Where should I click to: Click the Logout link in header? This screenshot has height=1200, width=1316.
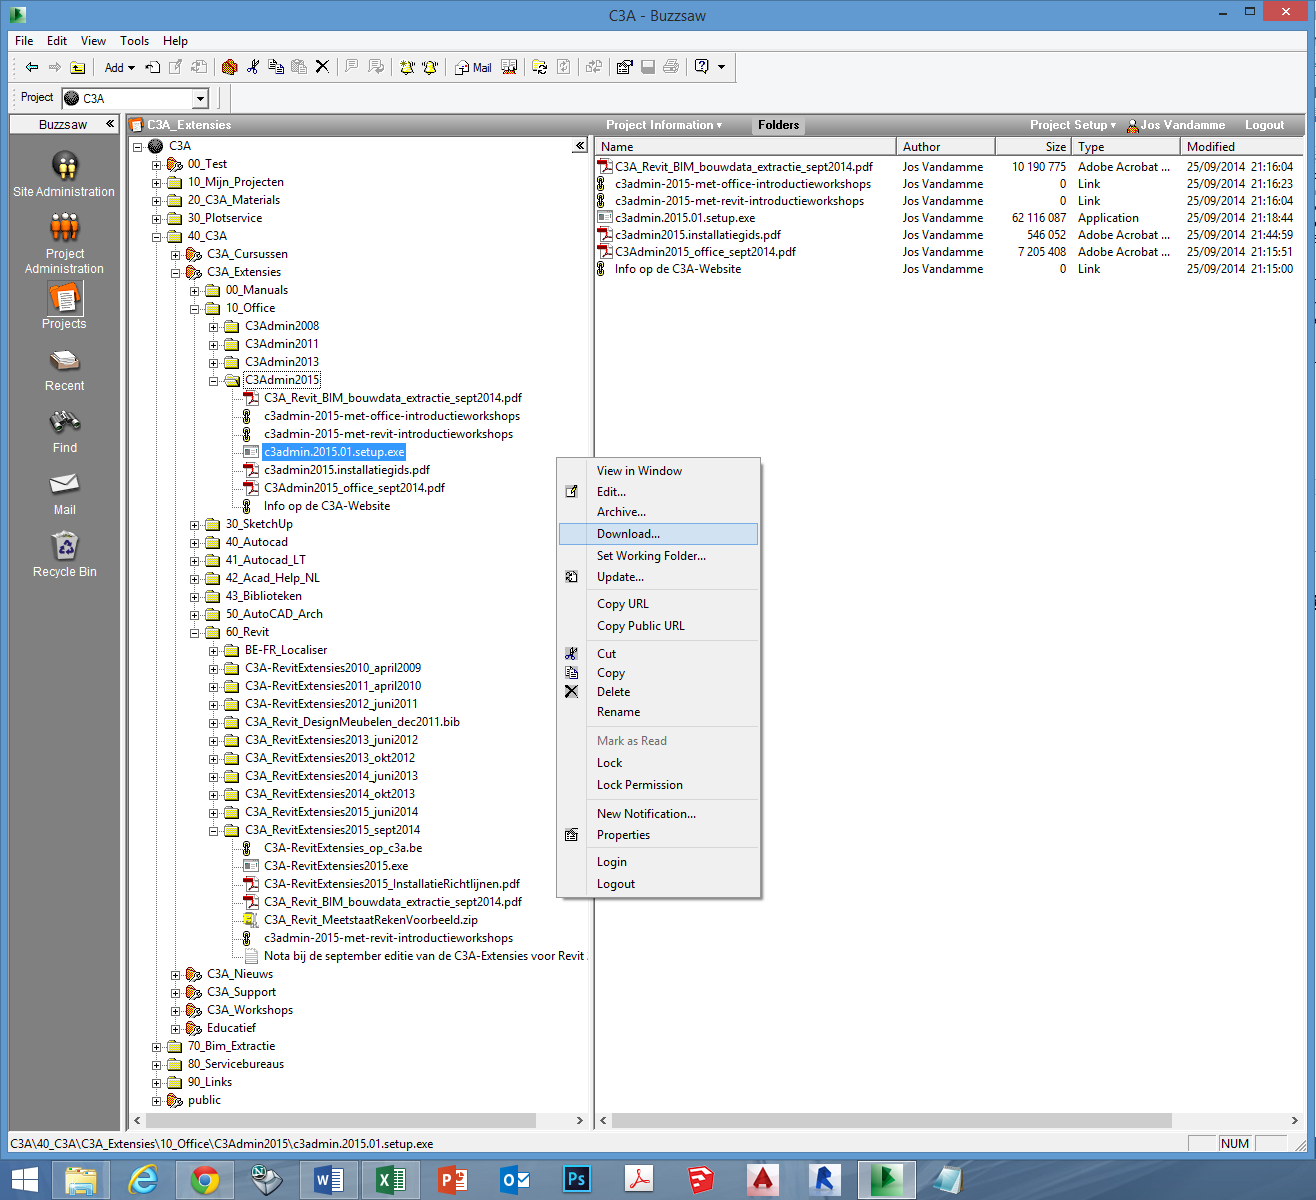click(x=1264, y=125)
